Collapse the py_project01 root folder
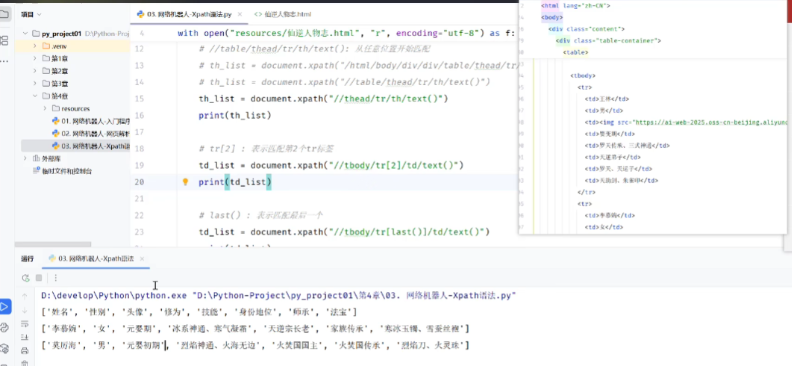 (x=25, y=33)
